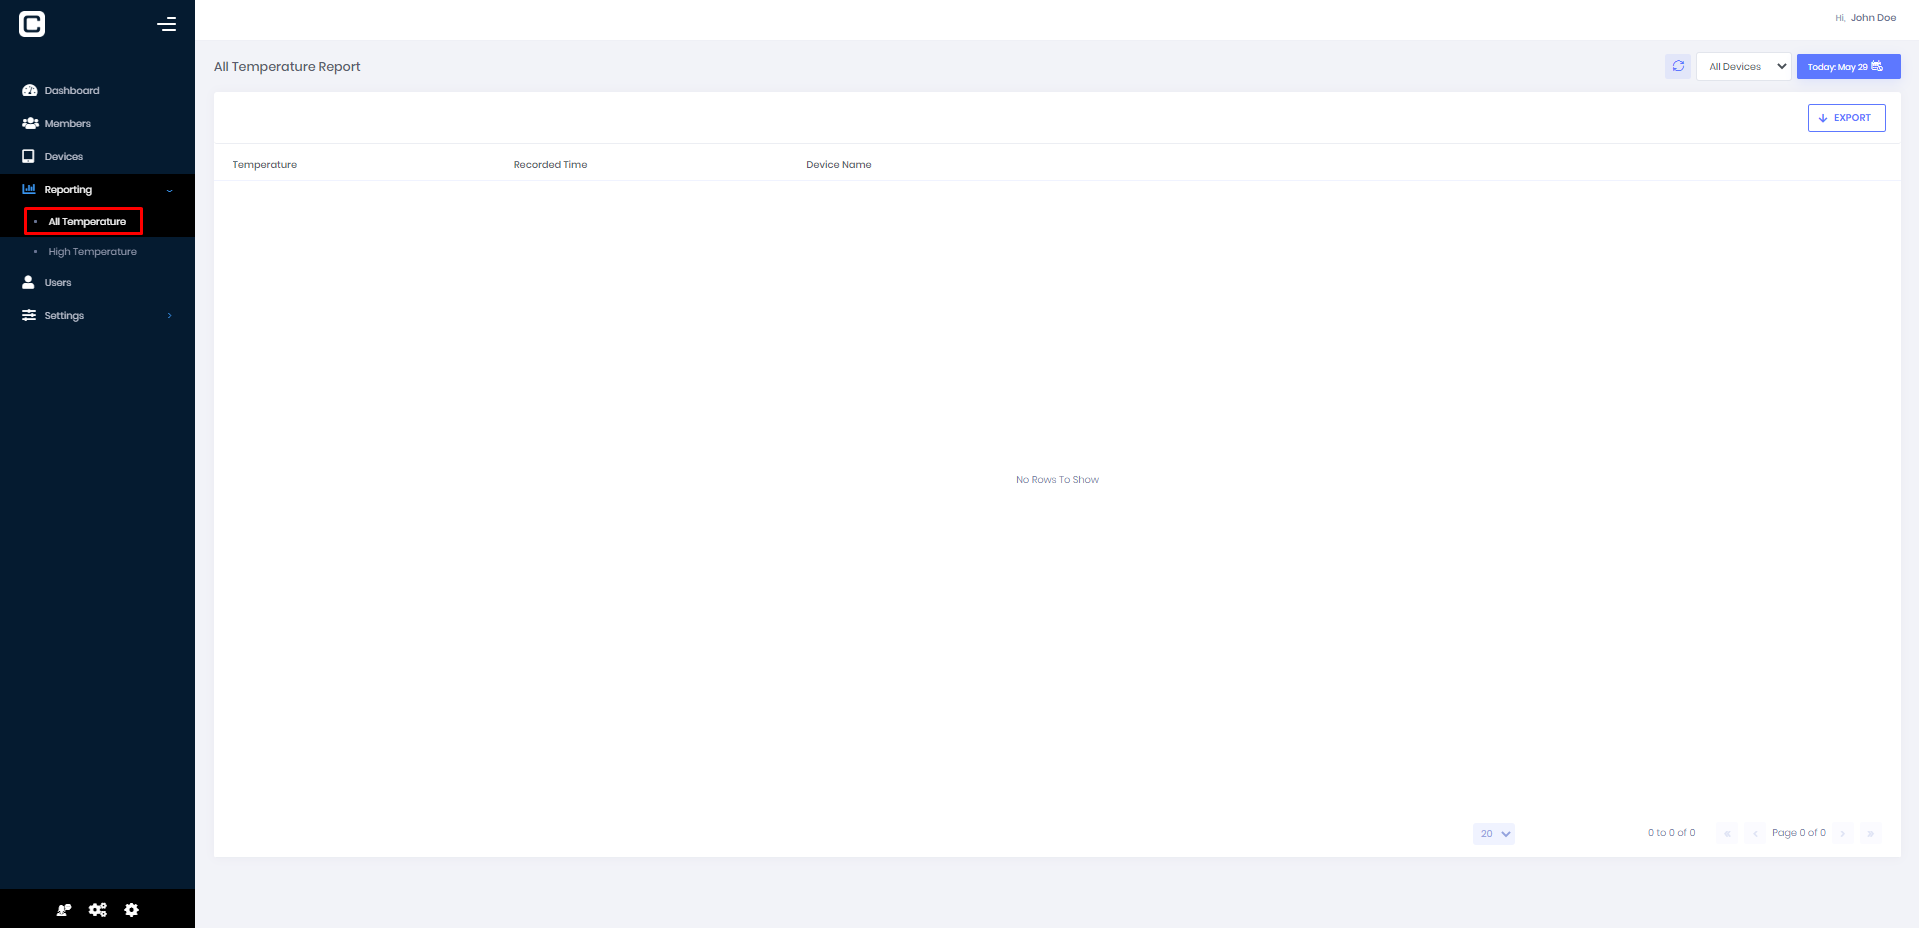Open the Today: May 29 date picker
This screenshot has width=1919, height=928.
[x=1847, y=66]
